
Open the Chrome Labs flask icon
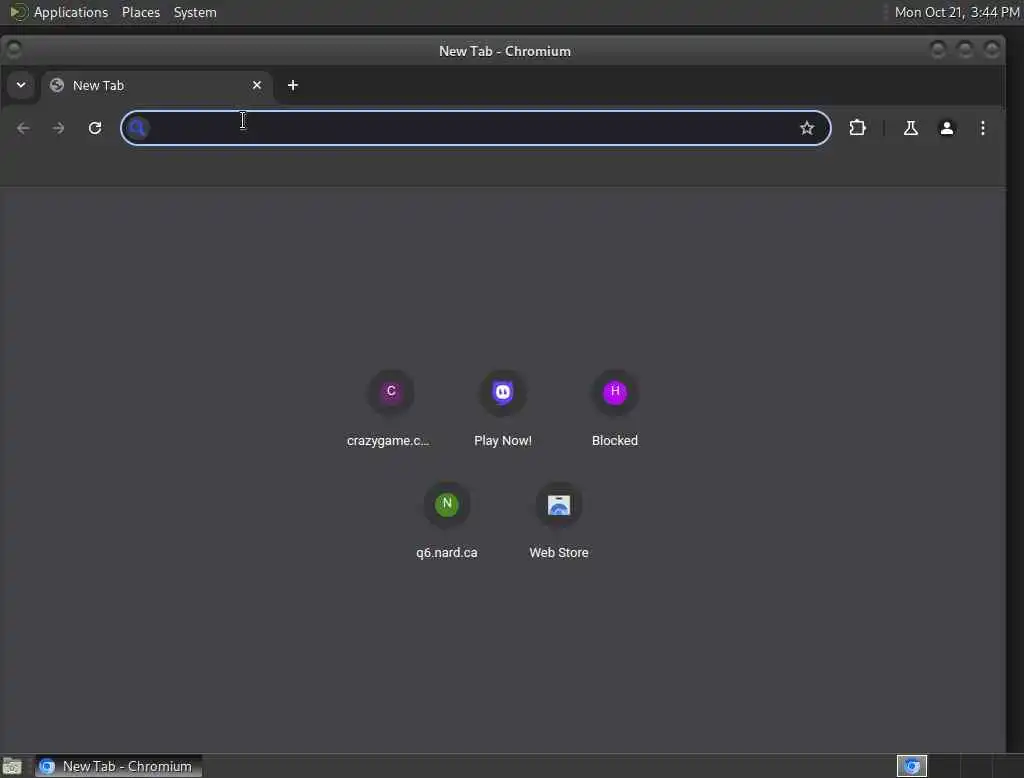(x=910, y=128)
